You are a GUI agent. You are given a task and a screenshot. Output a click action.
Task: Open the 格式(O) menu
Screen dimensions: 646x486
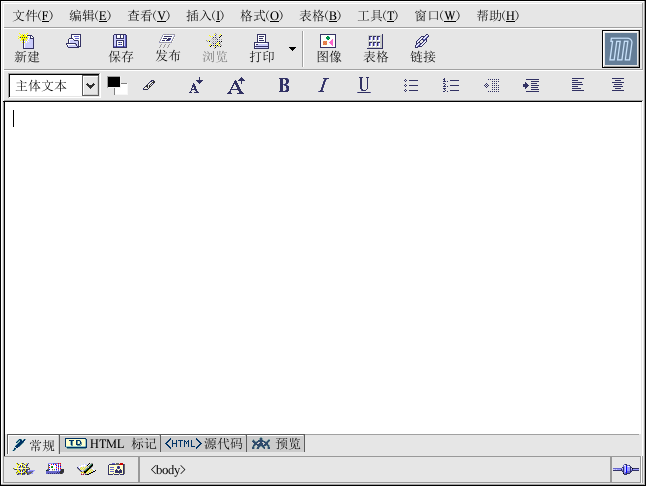261,16
